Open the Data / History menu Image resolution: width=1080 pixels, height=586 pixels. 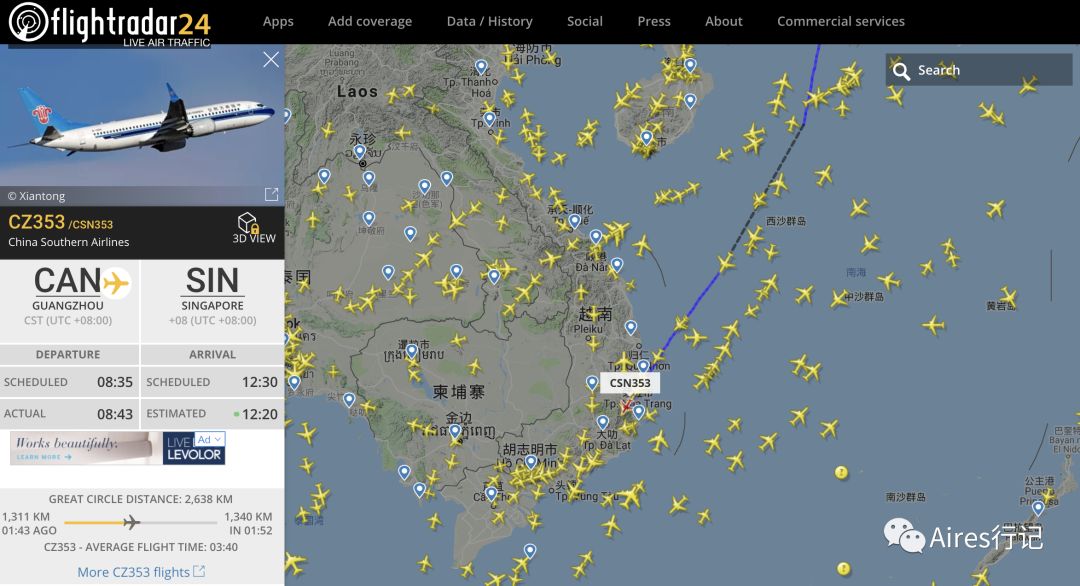tap(490, 21)
